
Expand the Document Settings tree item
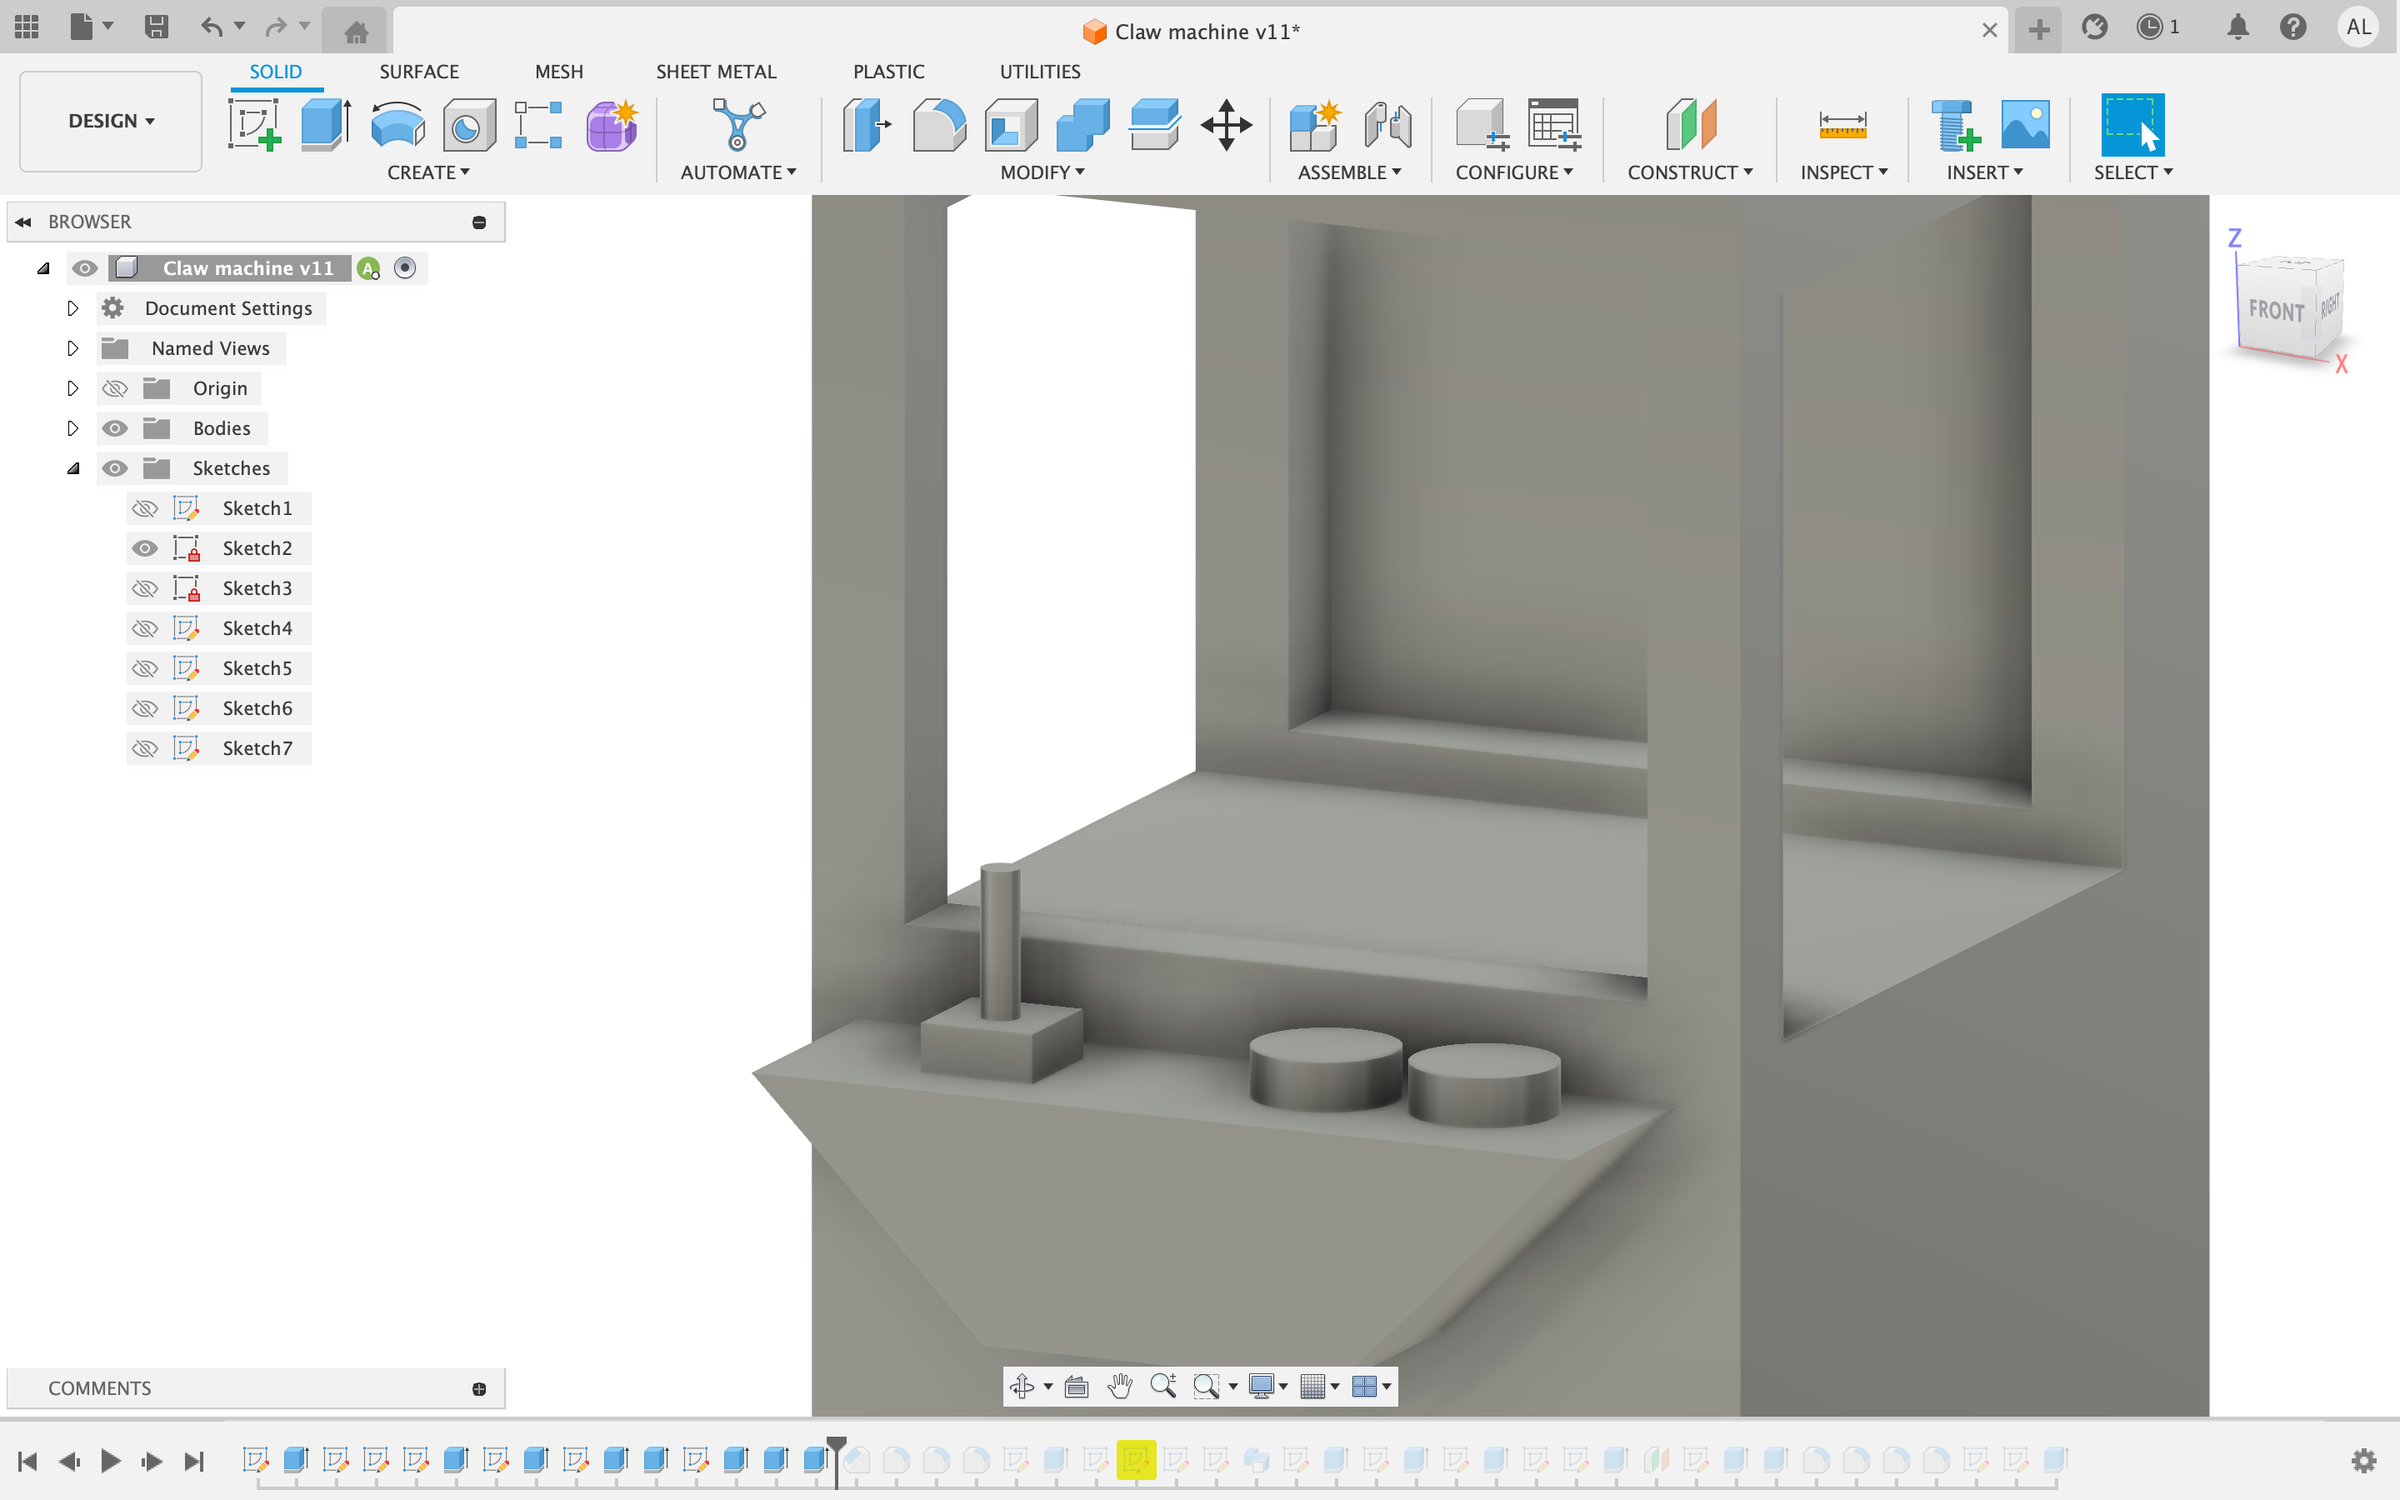point(73,308)
